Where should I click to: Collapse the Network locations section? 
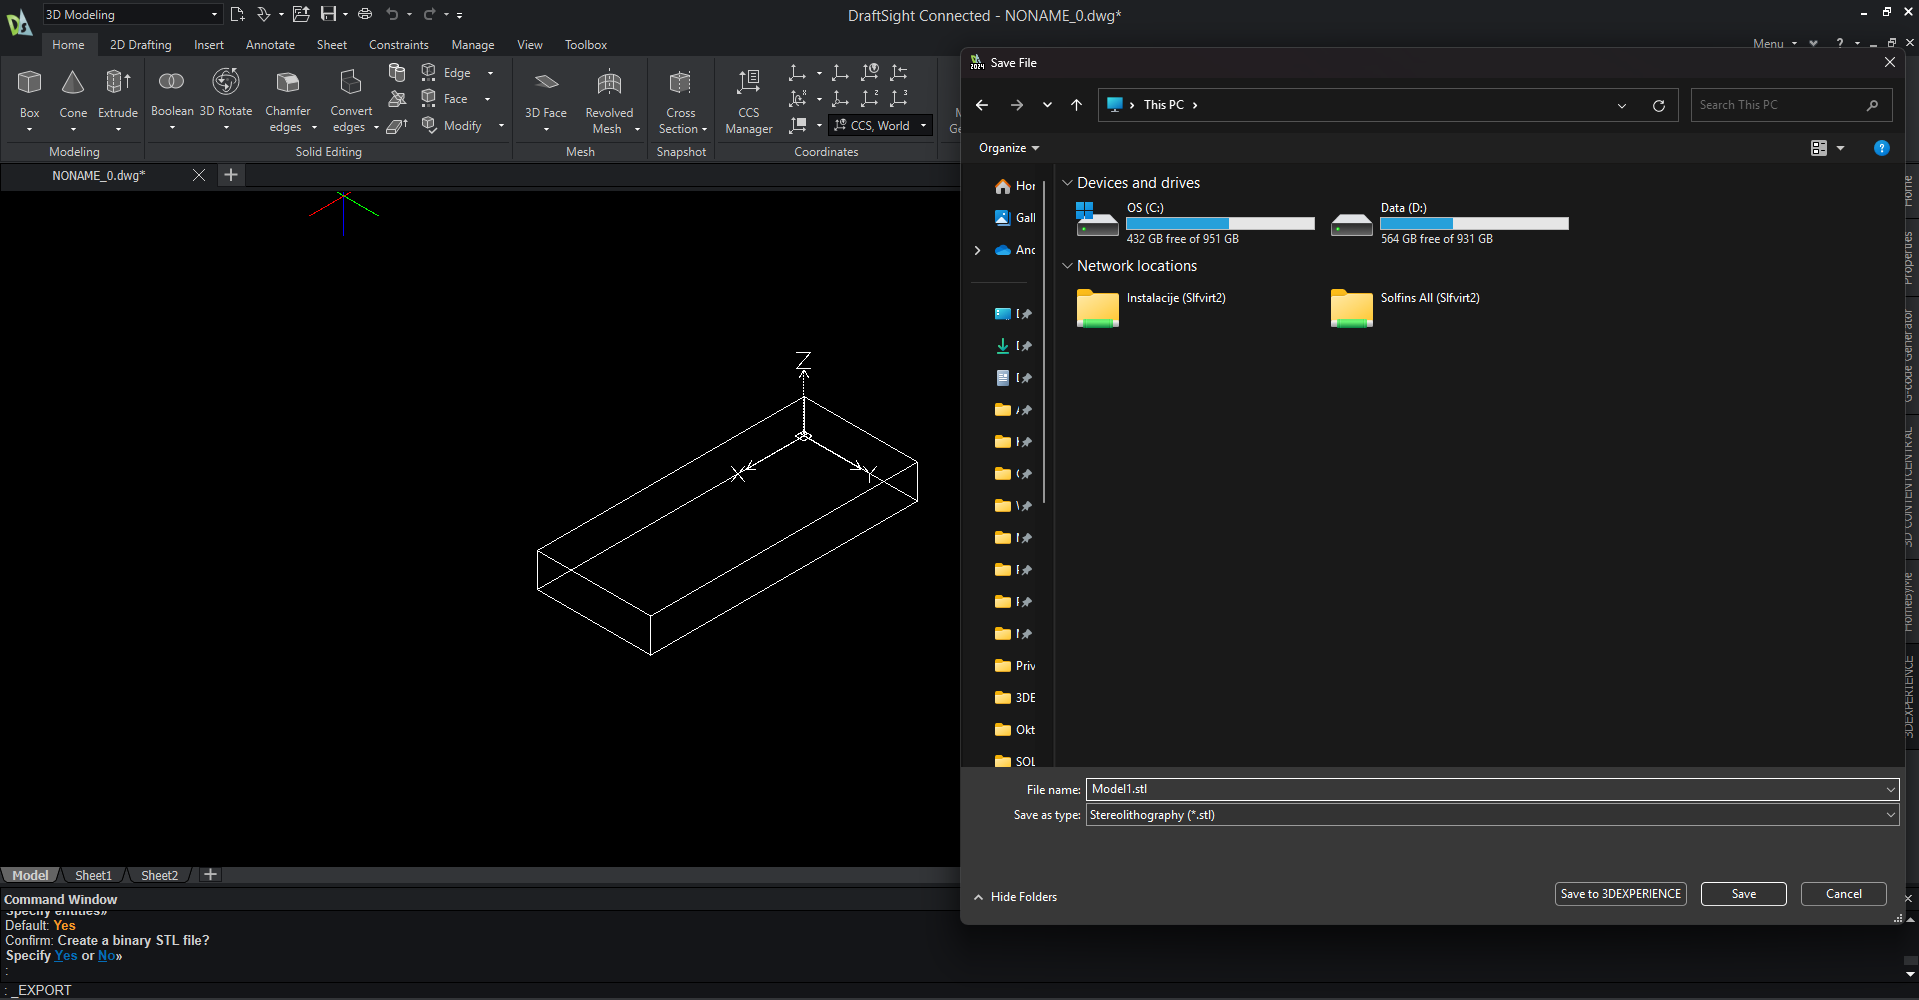[x=1067, y=265]
